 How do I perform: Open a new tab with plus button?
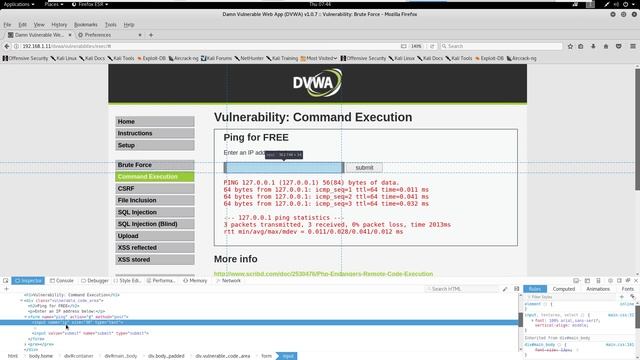151,35
